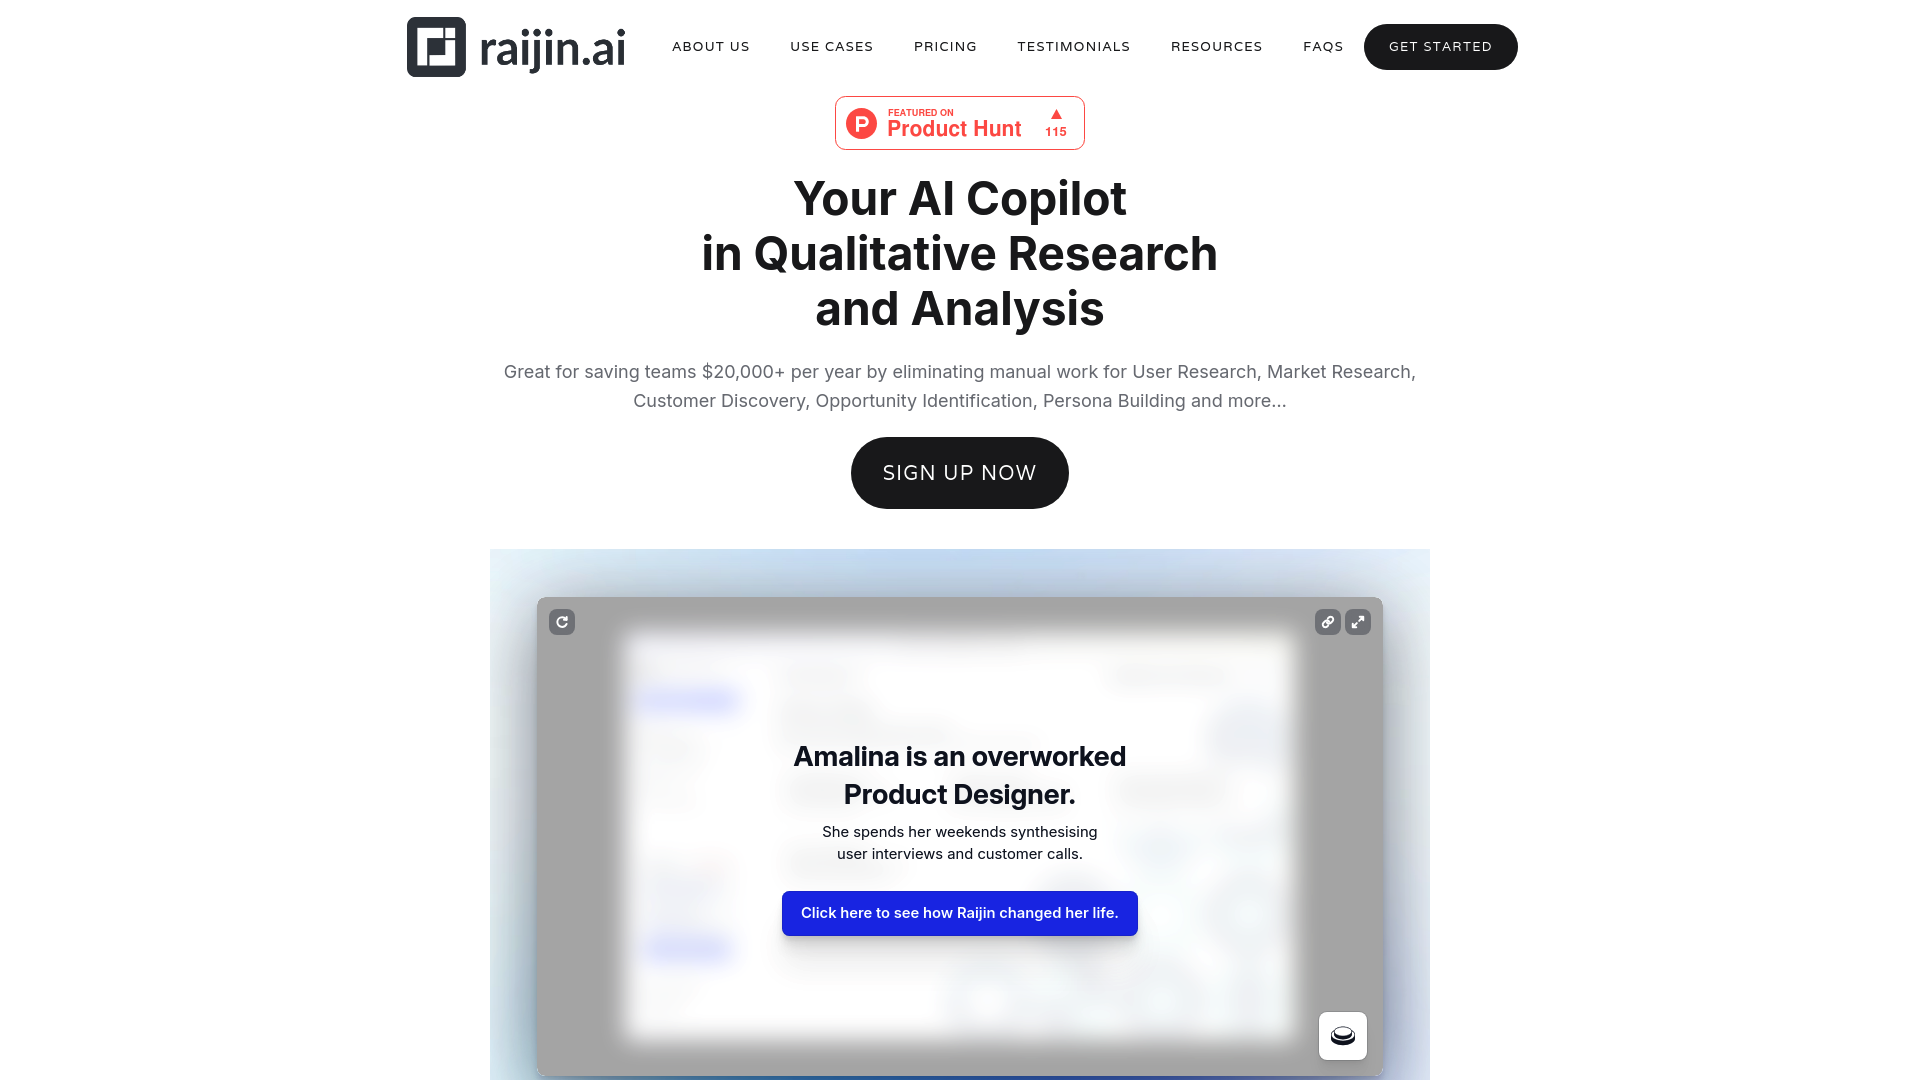
Task: Select USE CASES from navigation bar
Action: pos(832,45)
